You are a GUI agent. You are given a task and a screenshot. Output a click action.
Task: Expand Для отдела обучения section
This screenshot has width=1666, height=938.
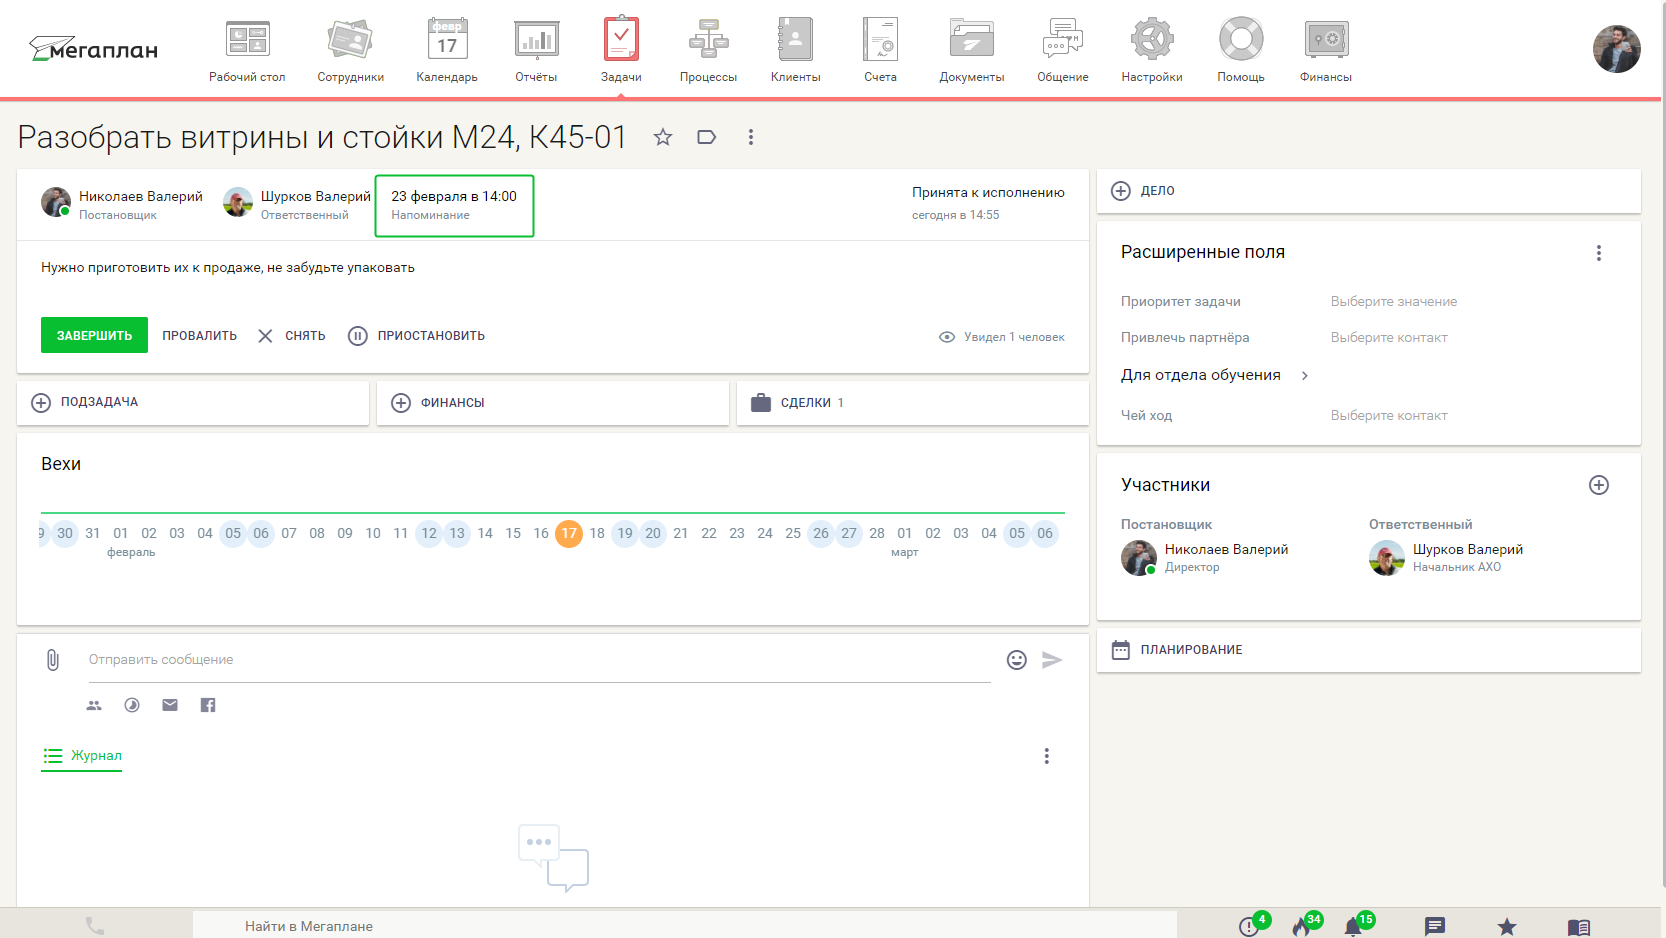(1215, 375)
